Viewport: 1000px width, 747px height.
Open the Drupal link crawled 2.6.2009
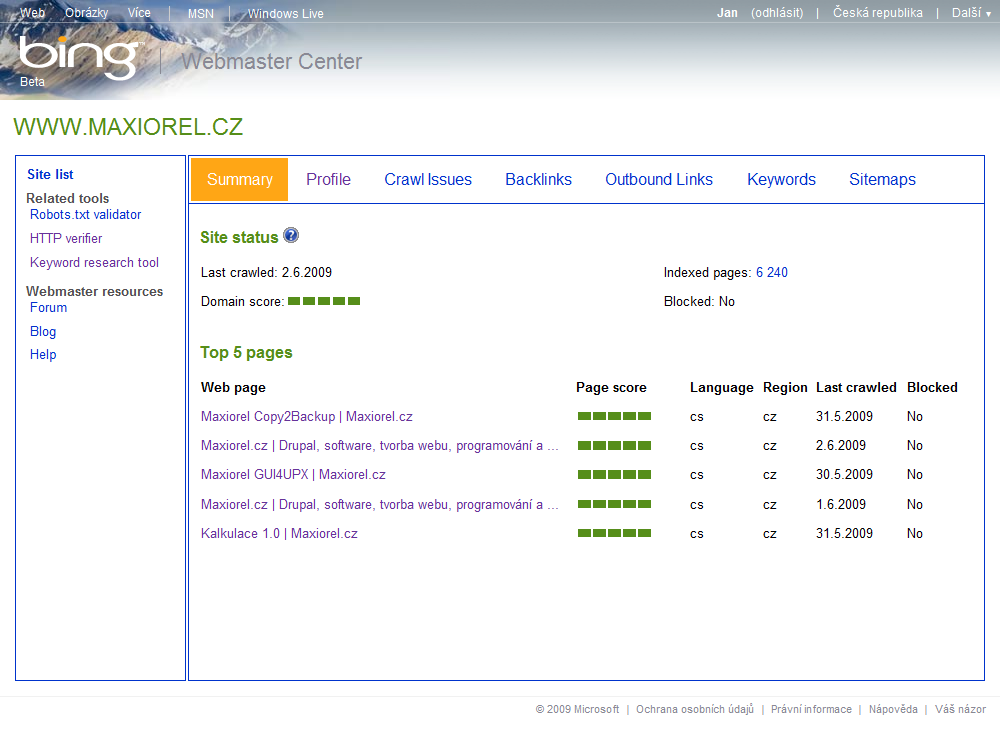coord(379,445)
